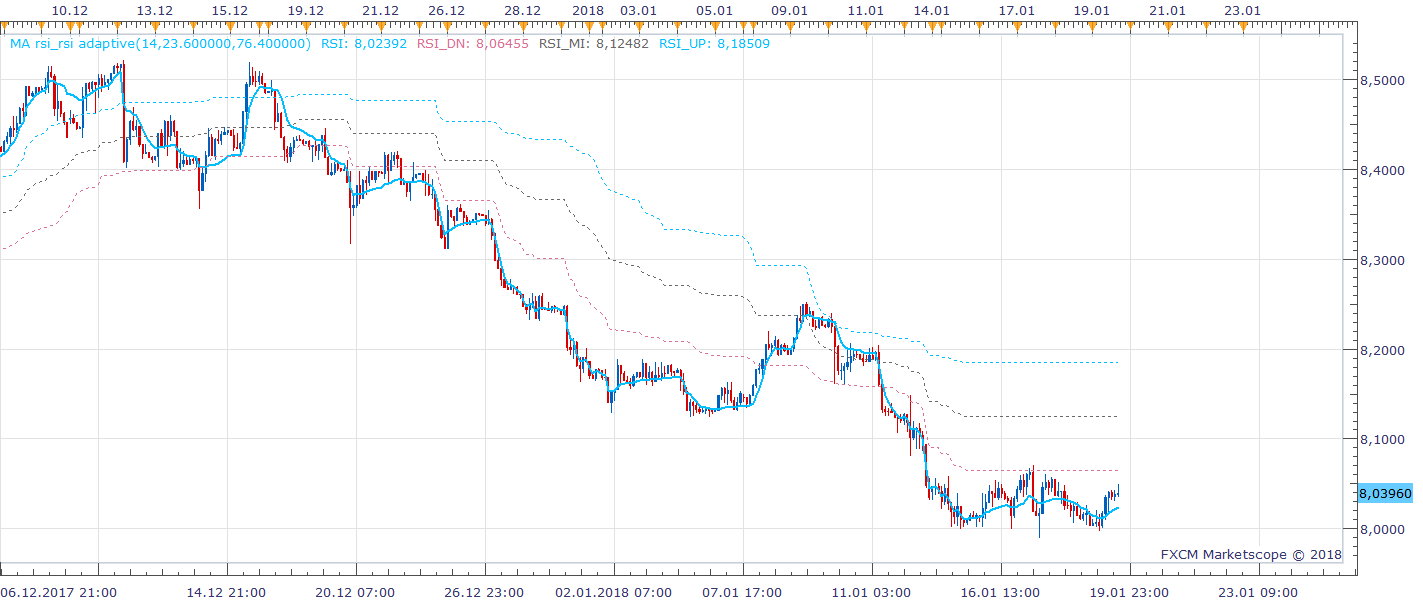Click the 26.12 date label on top axis
The height and width of the screenshot is (605, 1423).
point(446,9)
